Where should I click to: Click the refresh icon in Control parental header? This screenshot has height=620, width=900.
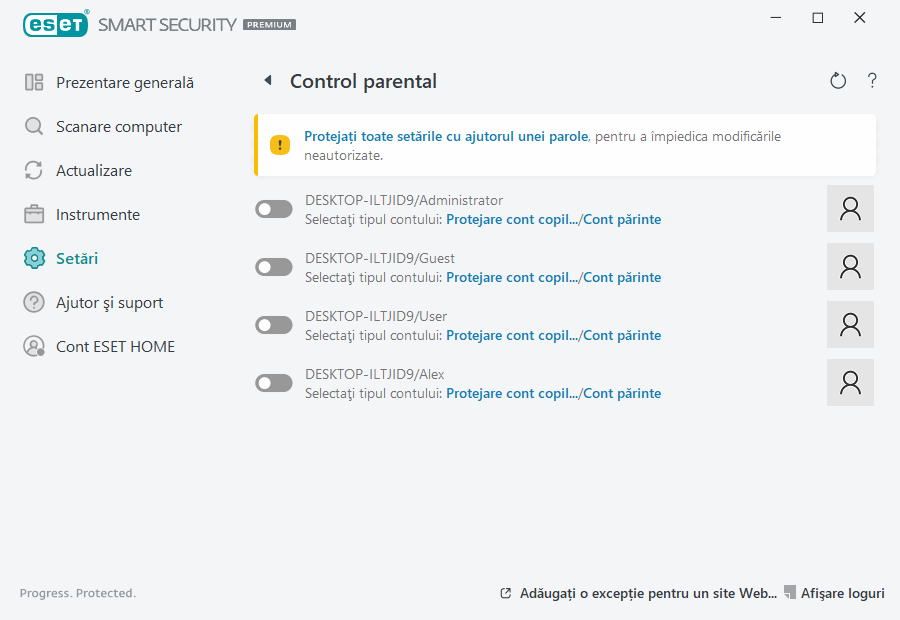[838, 80]
